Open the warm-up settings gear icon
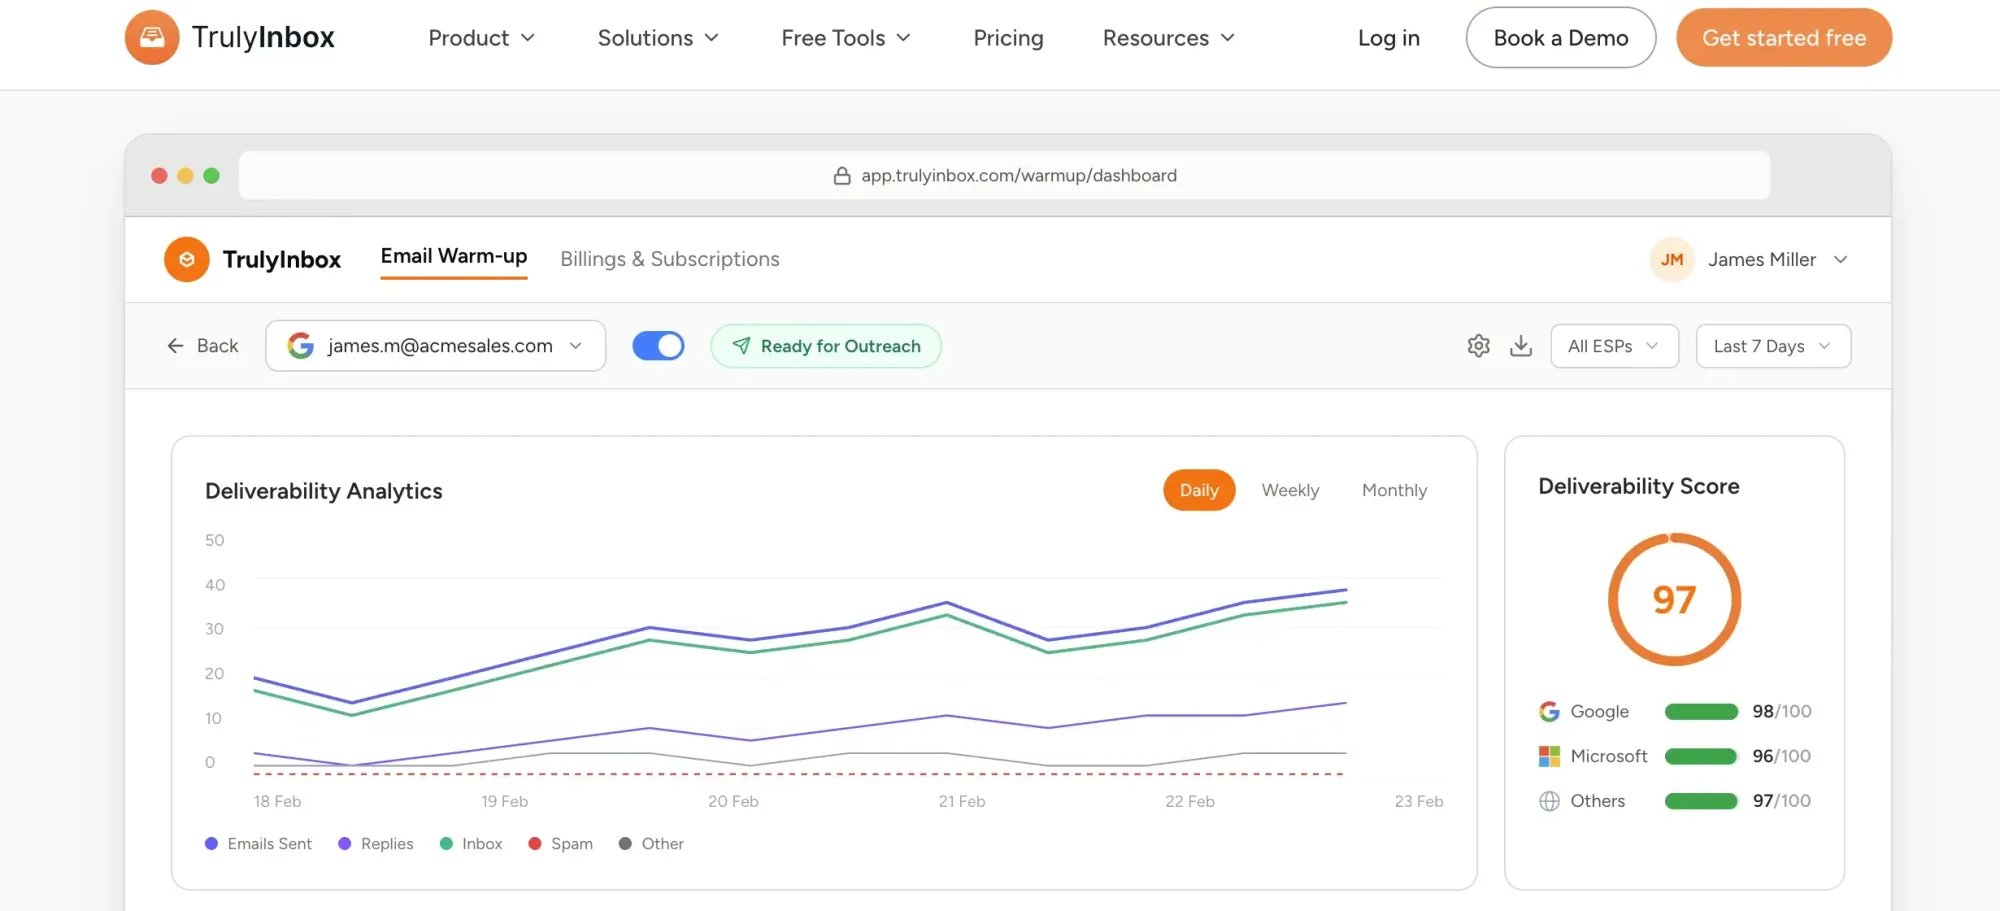This screenshot has height=911, width=2000. coord(1478,345)
